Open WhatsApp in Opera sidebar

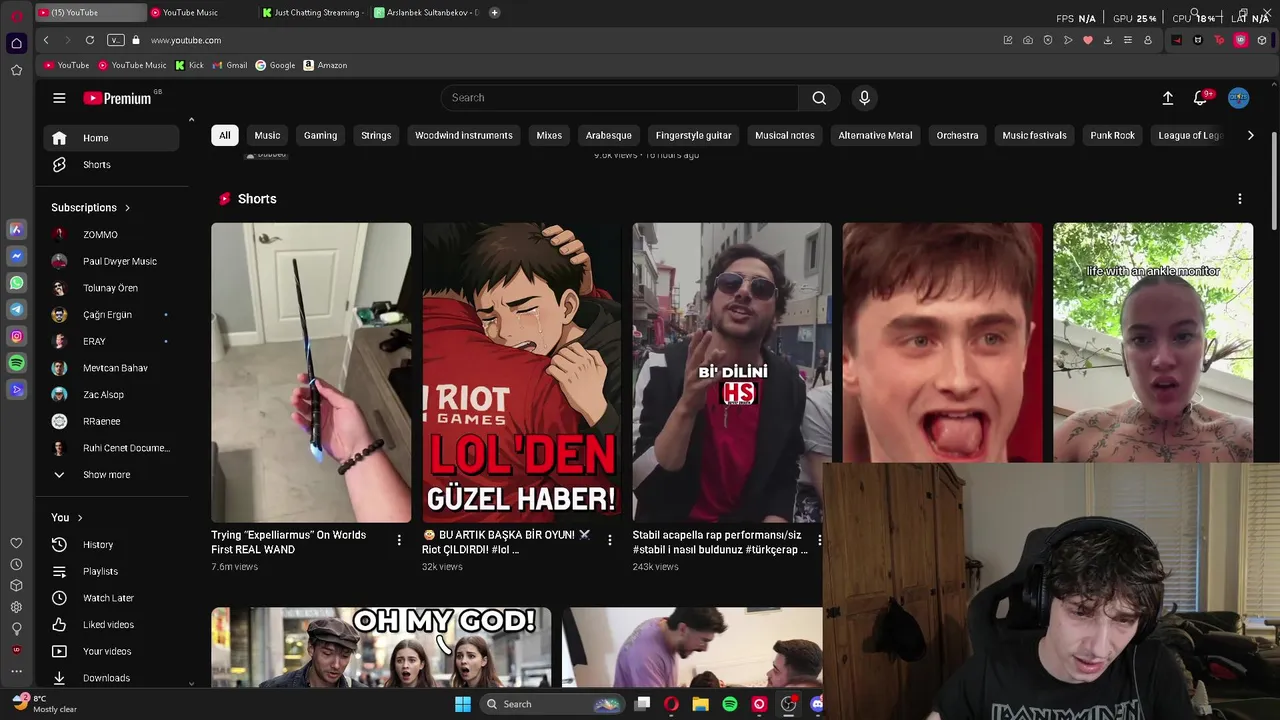pyautogui.click(x=16, y=283)
